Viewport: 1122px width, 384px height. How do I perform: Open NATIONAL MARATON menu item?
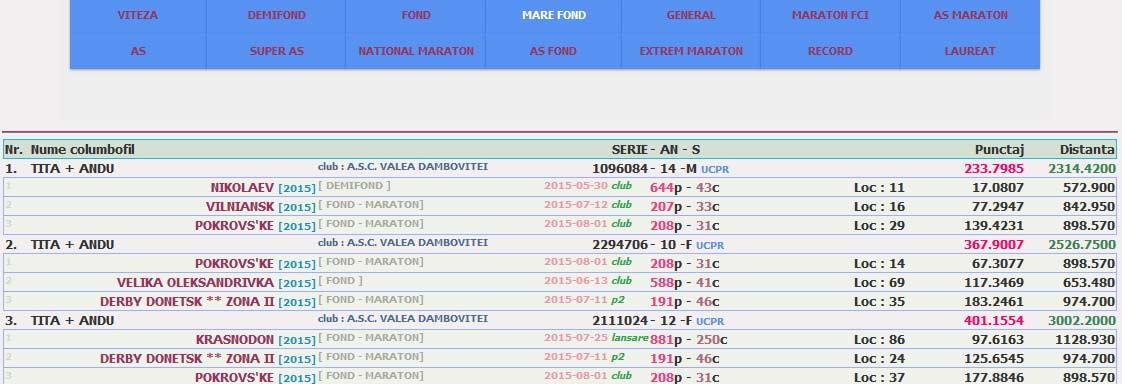pyautogui.click(x=416, y=51)
